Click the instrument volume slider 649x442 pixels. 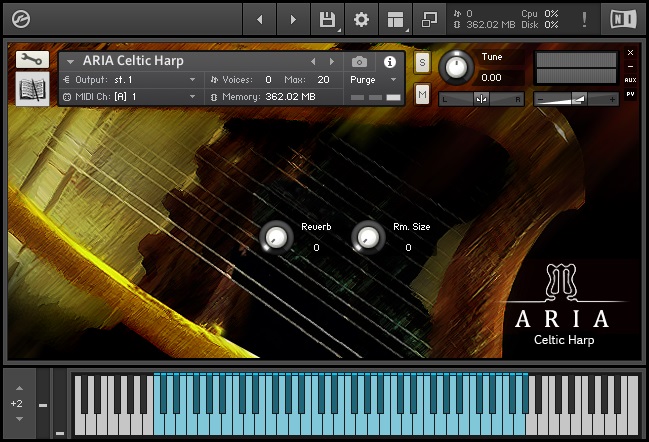pos(576,99)
